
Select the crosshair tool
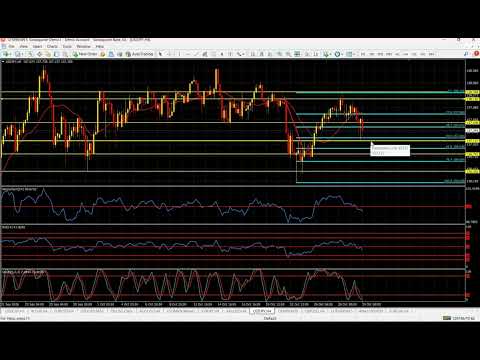click(x=169, y=54)
